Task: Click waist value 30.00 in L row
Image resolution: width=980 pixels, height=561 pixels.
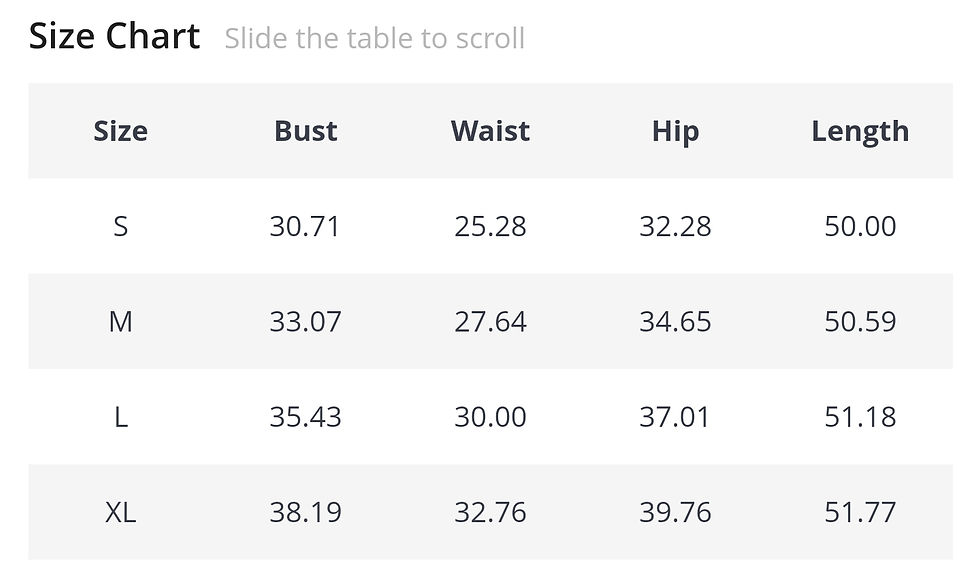Action: (491, 417)
